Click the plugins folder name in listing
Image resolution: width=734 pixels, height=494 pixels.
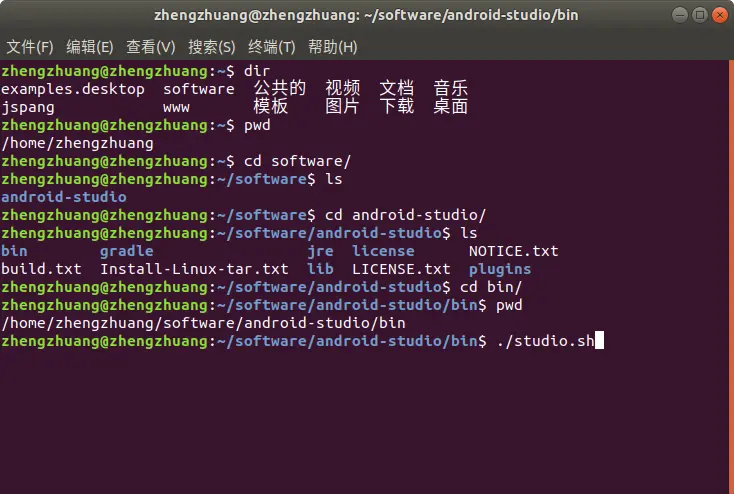click(500, 269)
